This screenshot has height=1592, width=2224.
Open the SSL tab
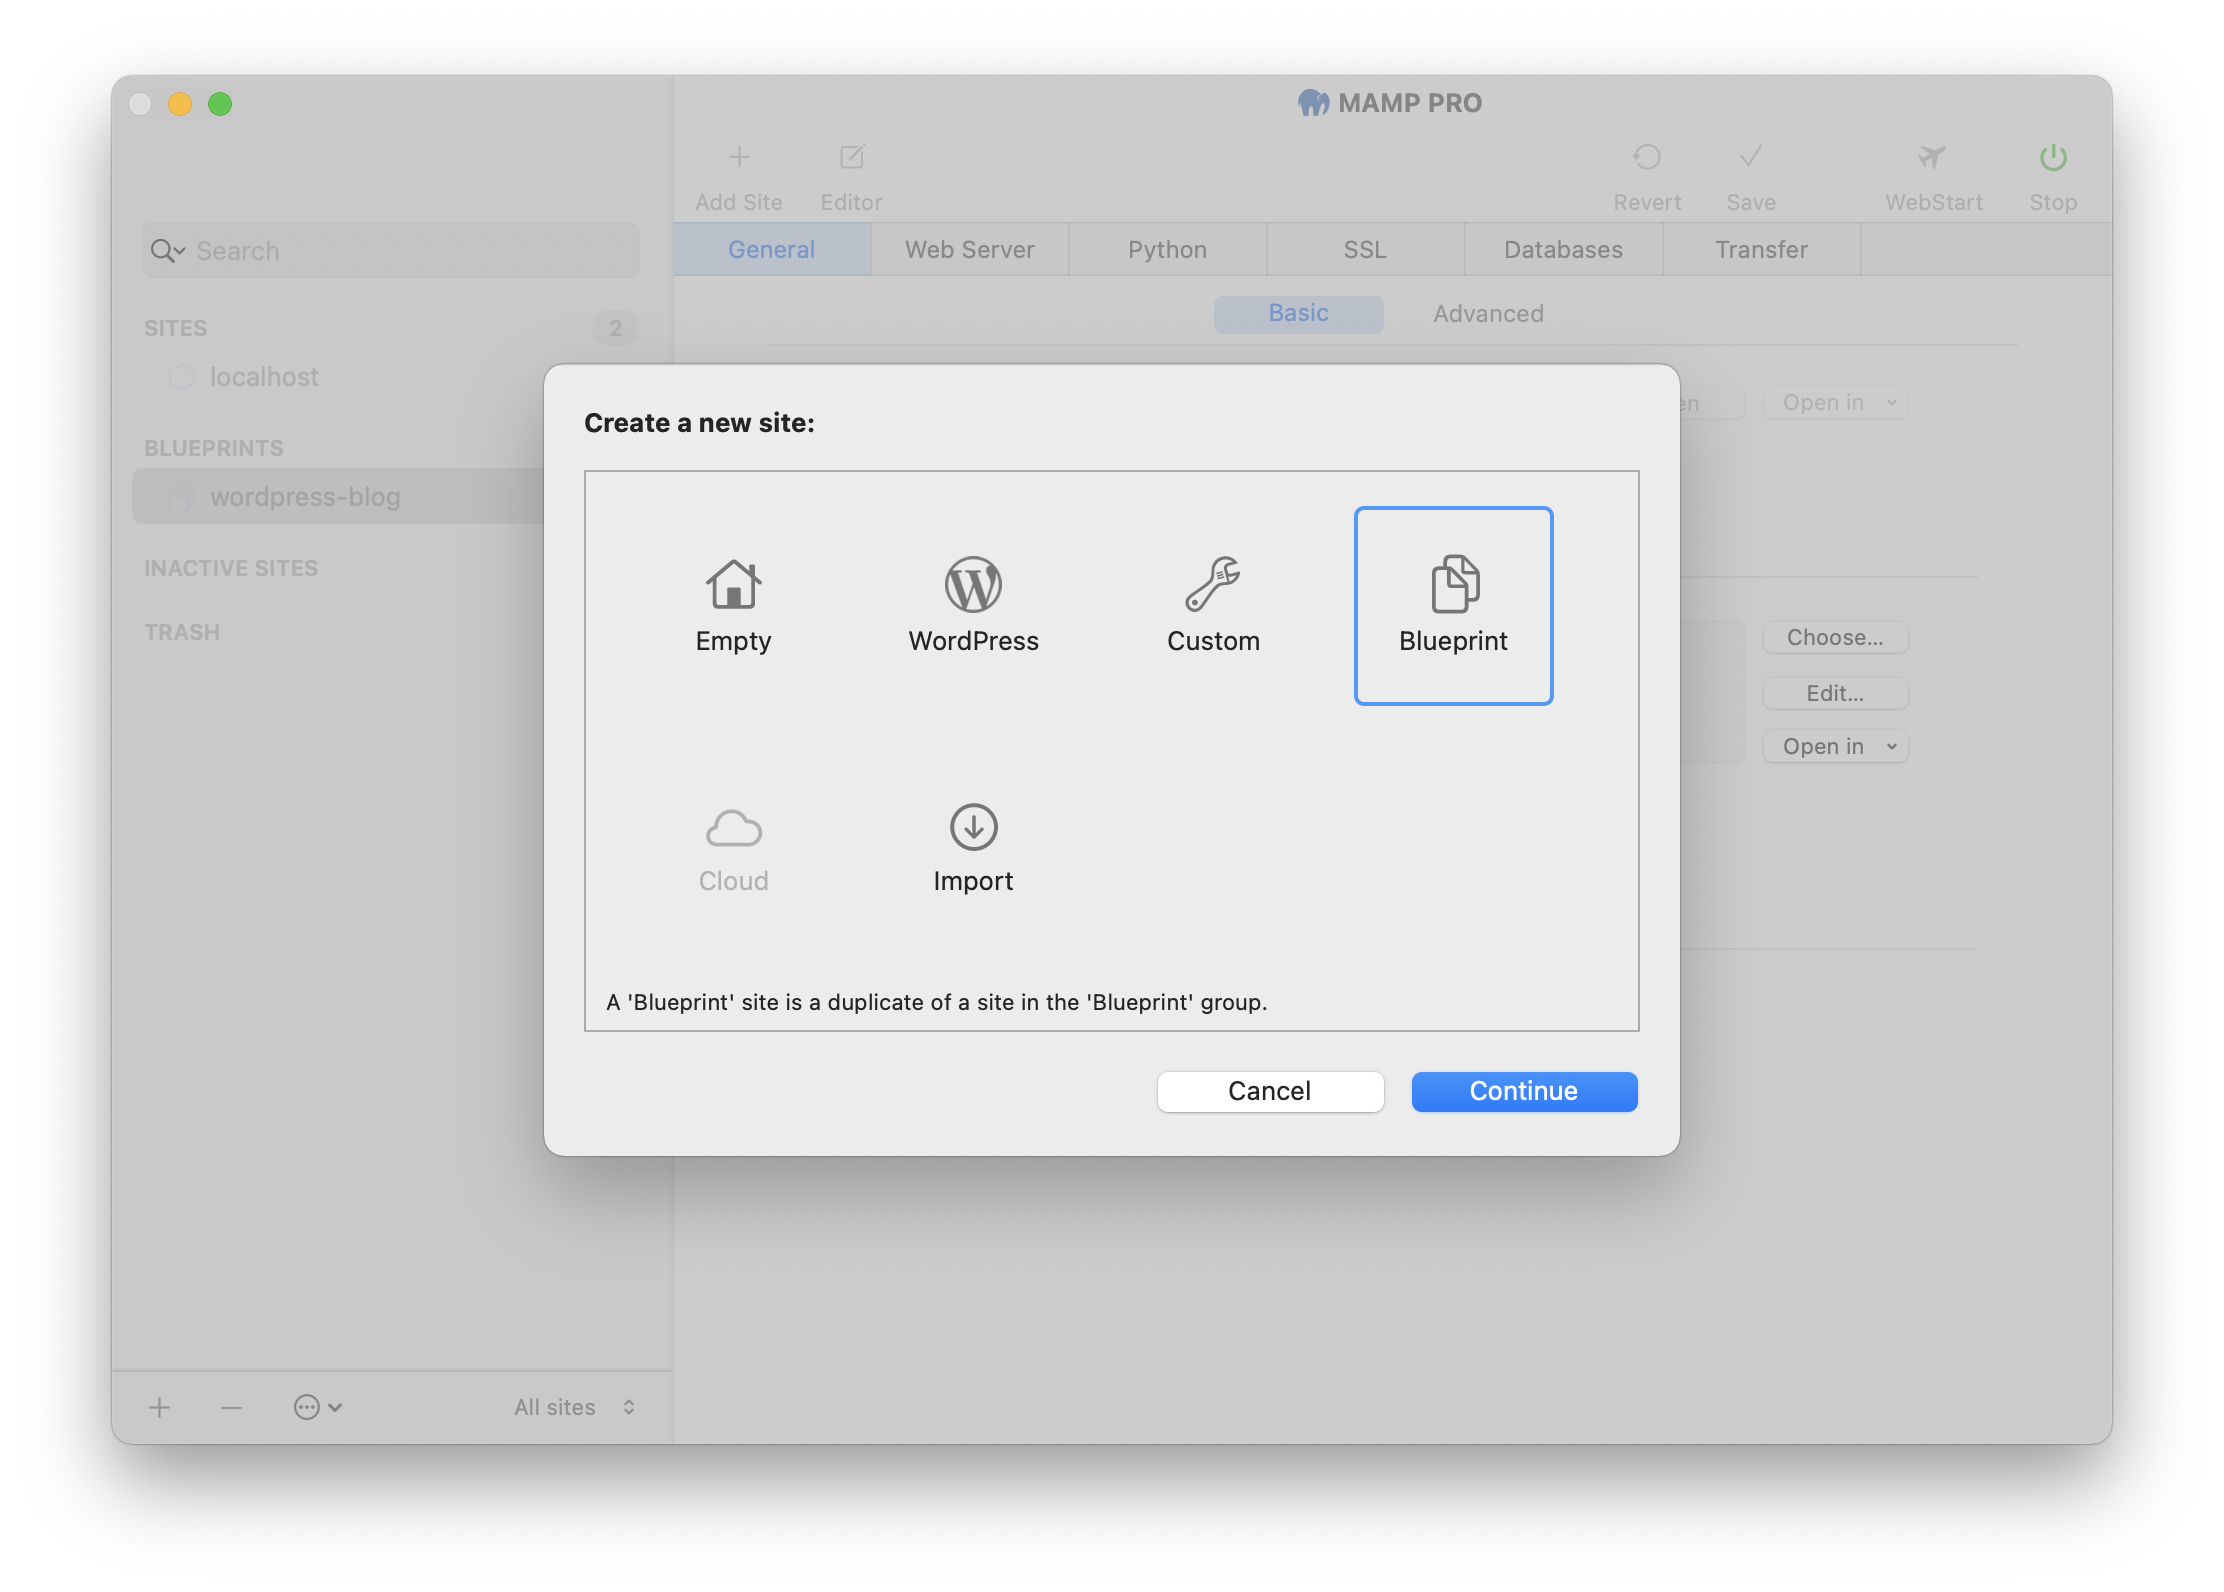click(1366, 250)
